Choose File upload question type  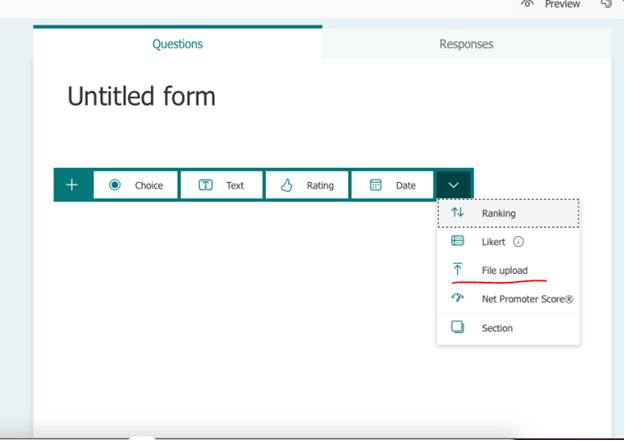[508, 270]
